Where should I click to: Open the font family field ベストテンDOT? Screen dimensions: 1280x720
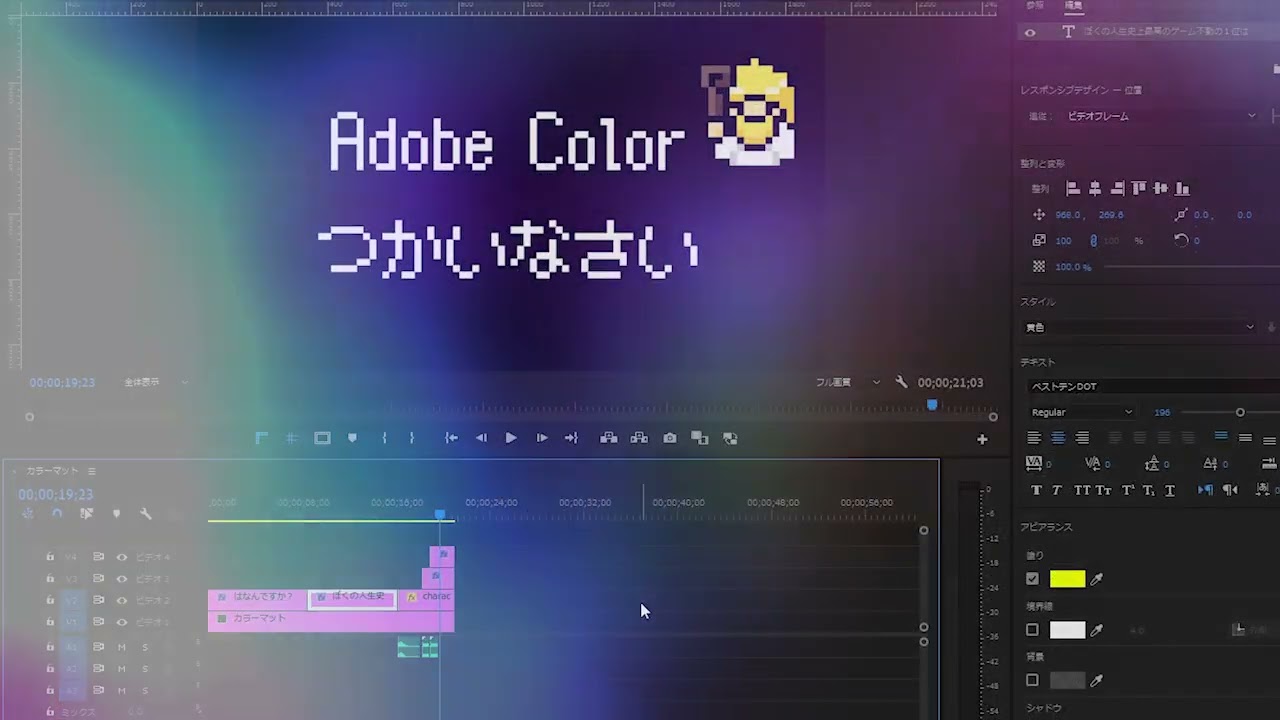pyautogui.click(x=1155, y=386)
